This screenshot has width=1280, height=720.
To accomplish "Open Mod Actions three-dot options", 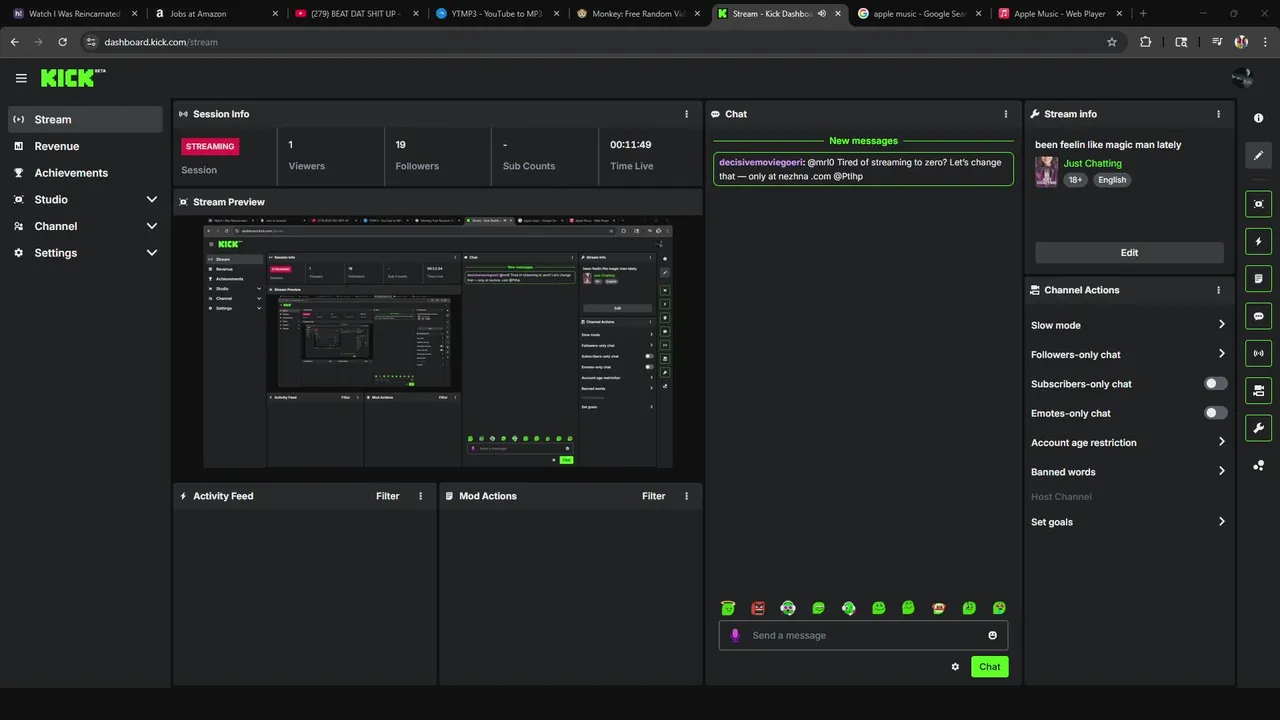I will (x=686, y=496).
